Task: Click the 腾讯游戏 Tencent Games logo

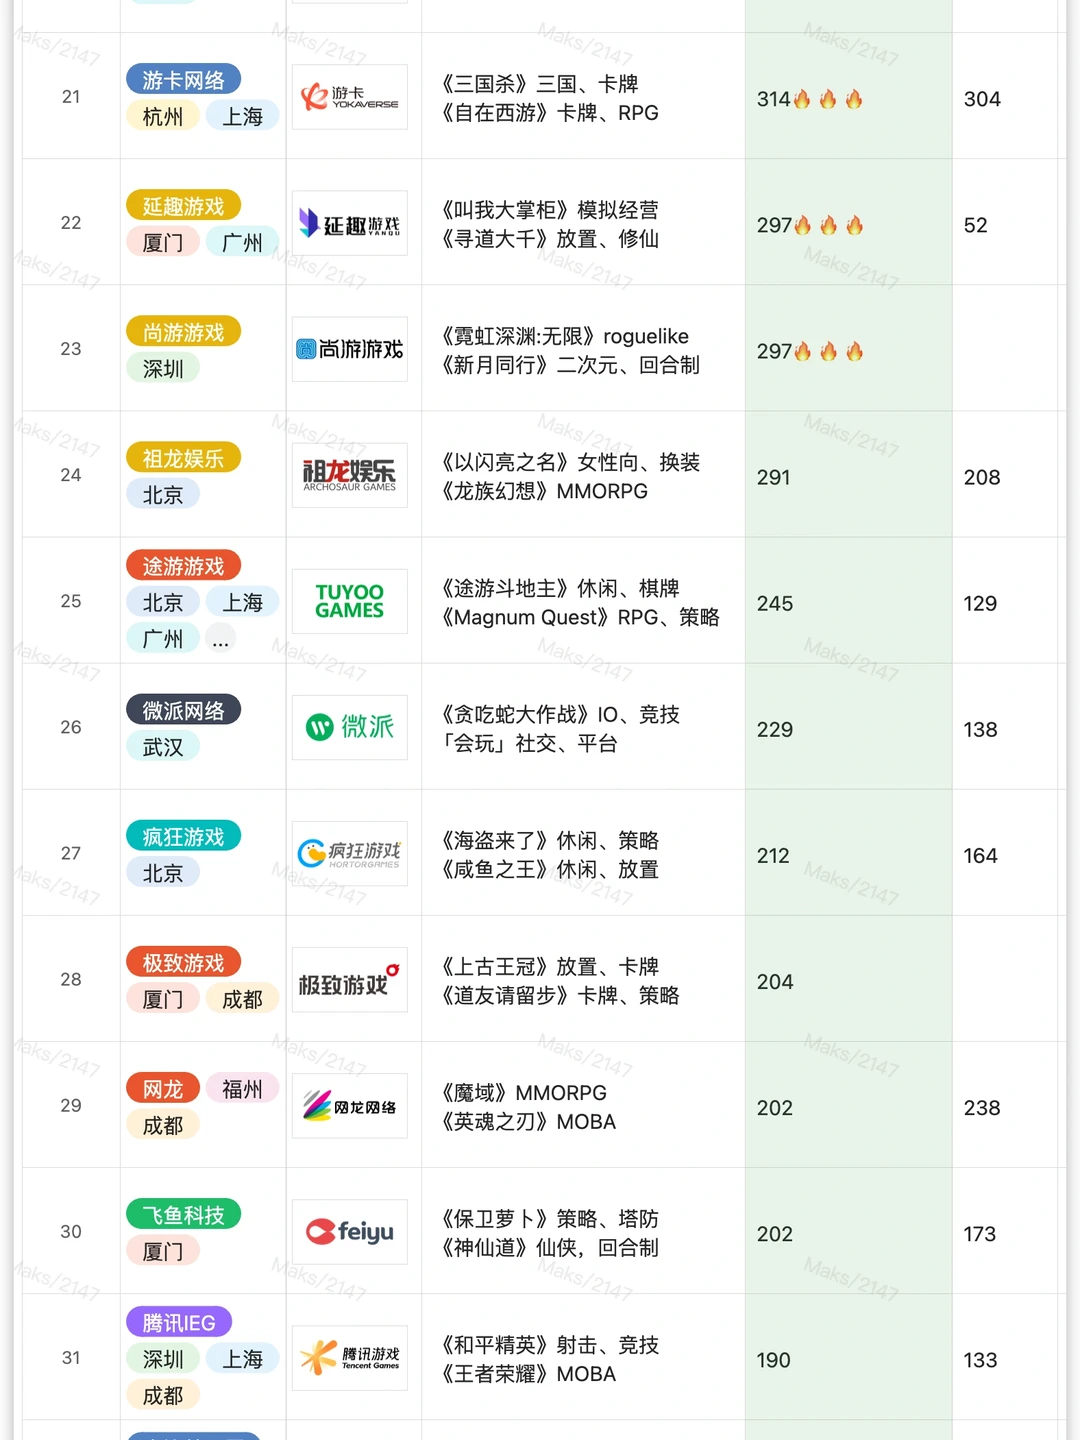Action: (x=350, y=1357)
